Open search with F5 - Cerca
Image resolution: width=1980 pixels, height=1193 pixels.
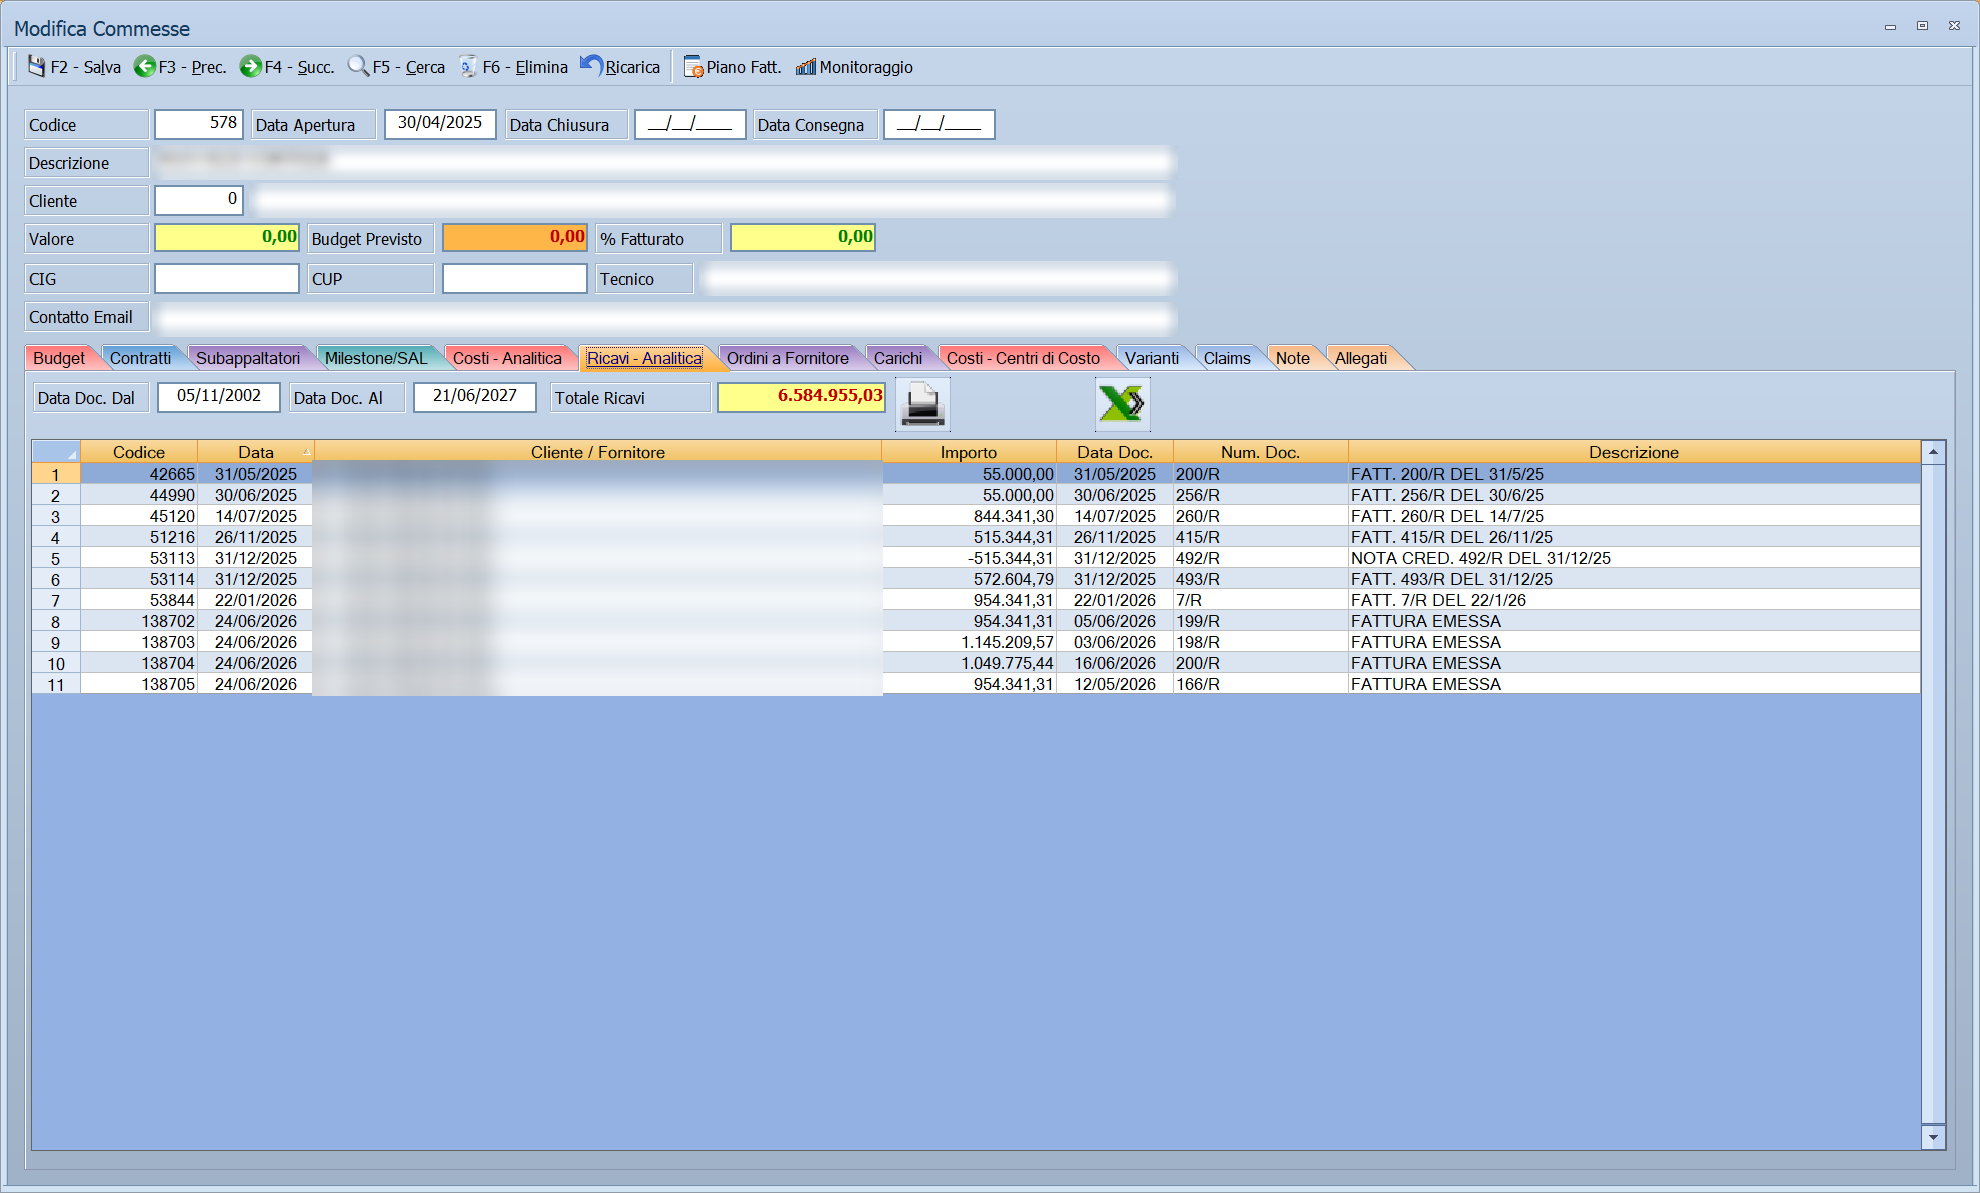(396, 67)
